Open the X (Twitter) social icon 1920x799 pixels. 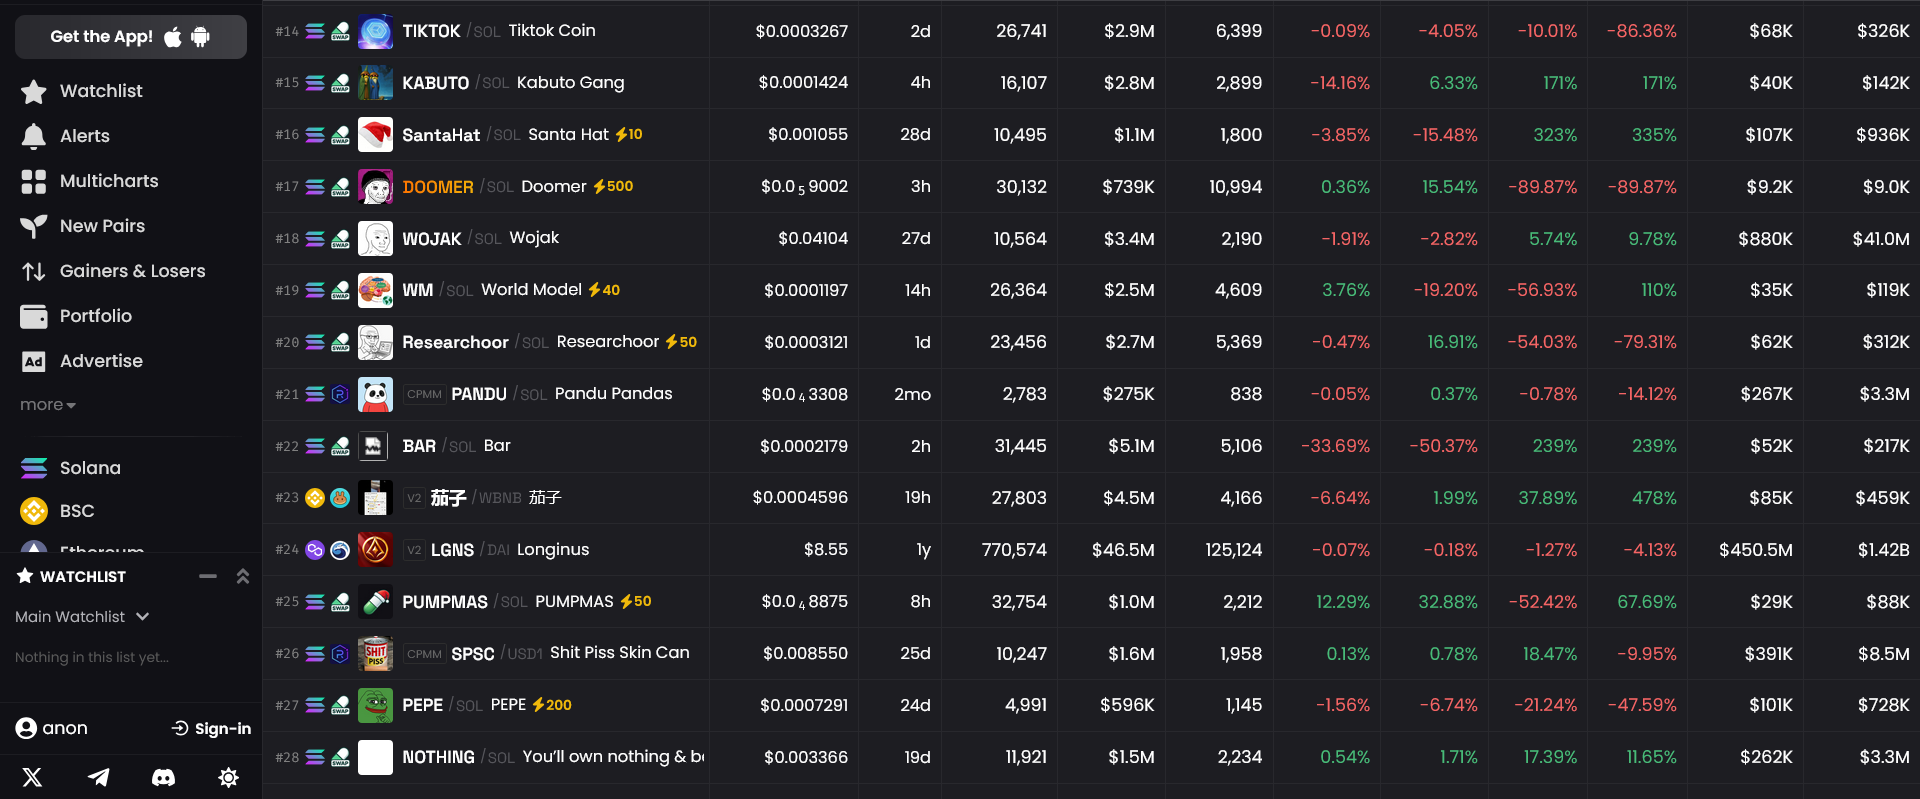(x=32, y=777)
